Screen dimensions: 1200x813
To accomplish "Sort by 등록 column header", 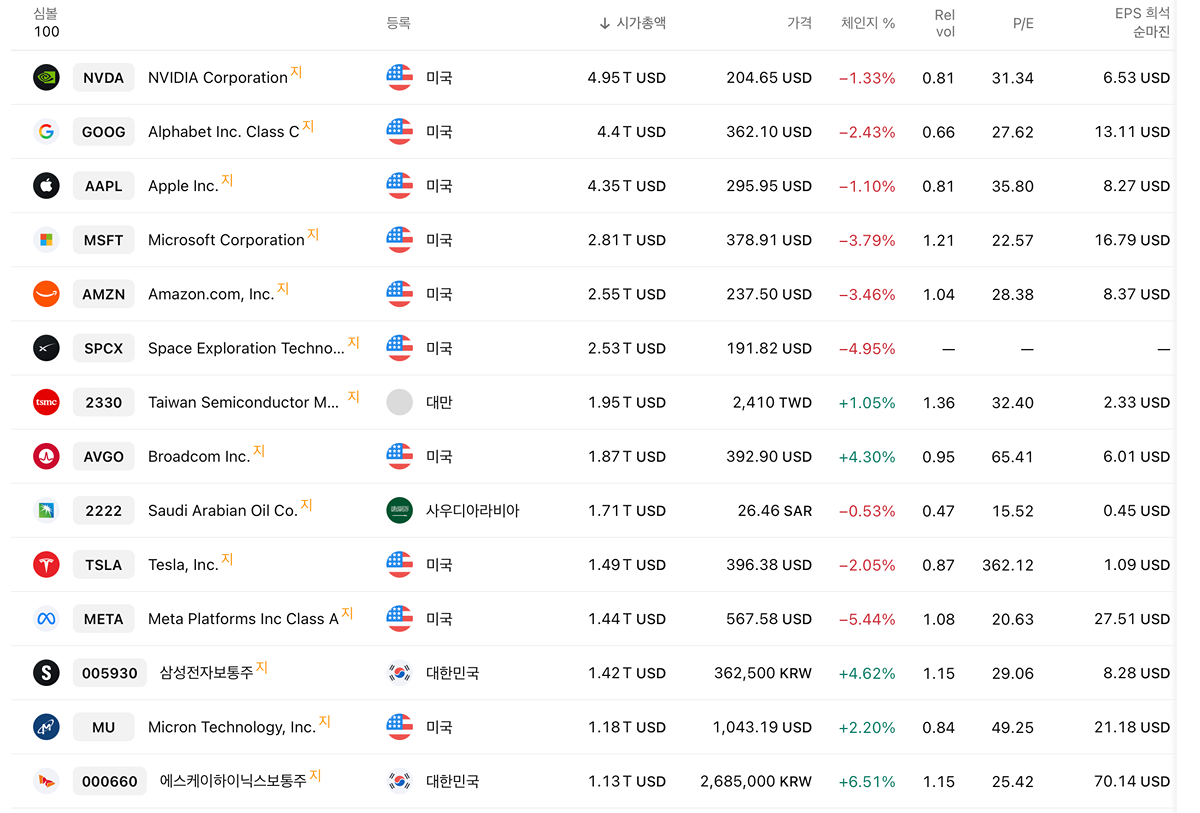I will (x=398, y=23).
